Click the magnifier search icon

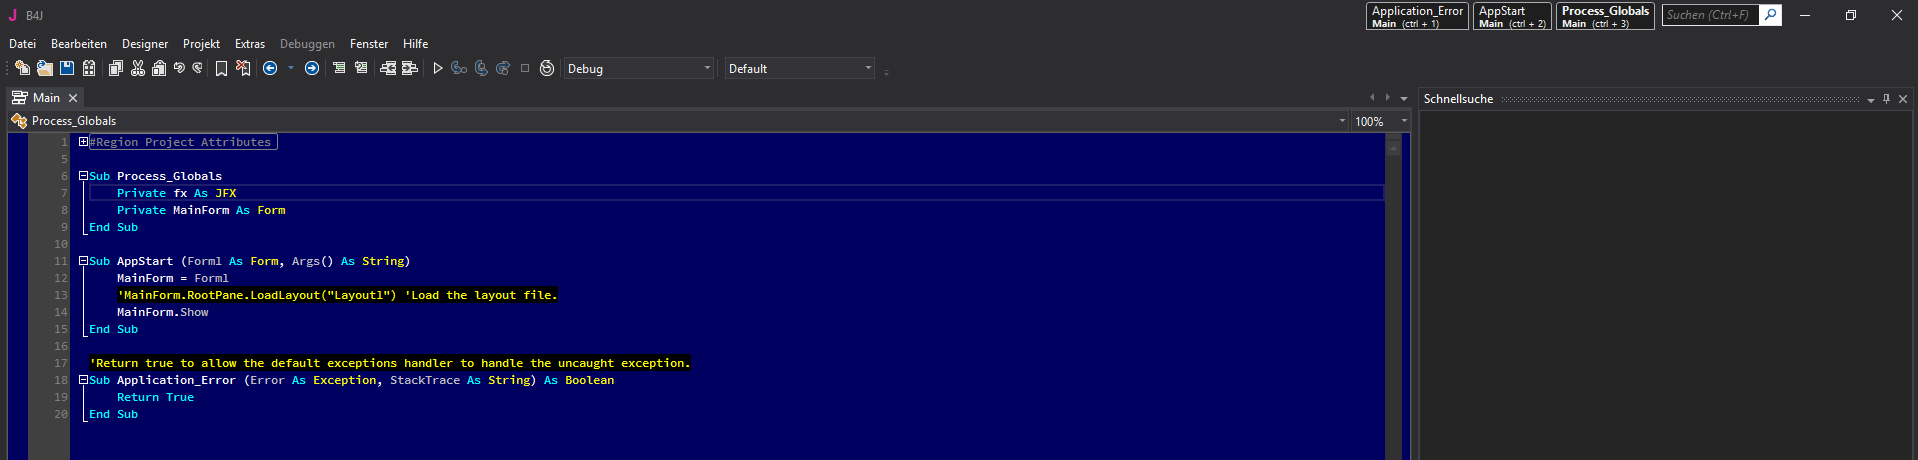pyautogui.click(x=1770, y=15)
